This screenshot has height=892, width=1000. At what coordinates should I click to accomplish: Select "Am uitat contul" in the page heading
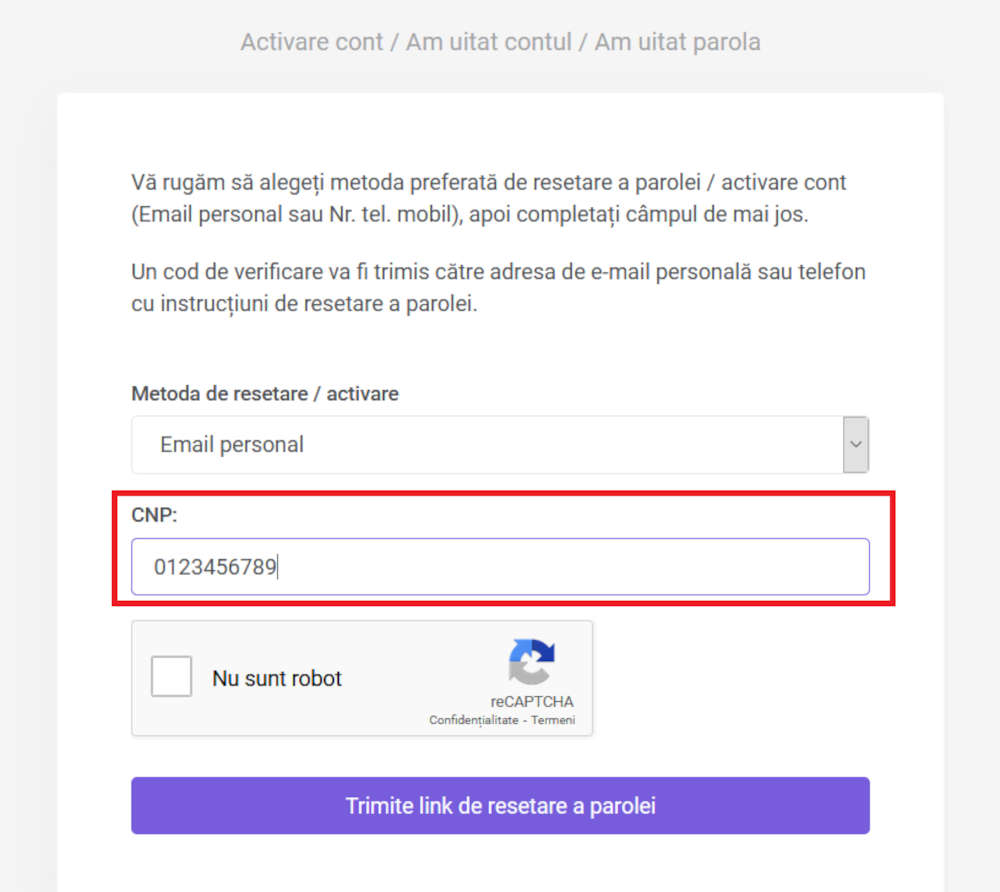489,42
